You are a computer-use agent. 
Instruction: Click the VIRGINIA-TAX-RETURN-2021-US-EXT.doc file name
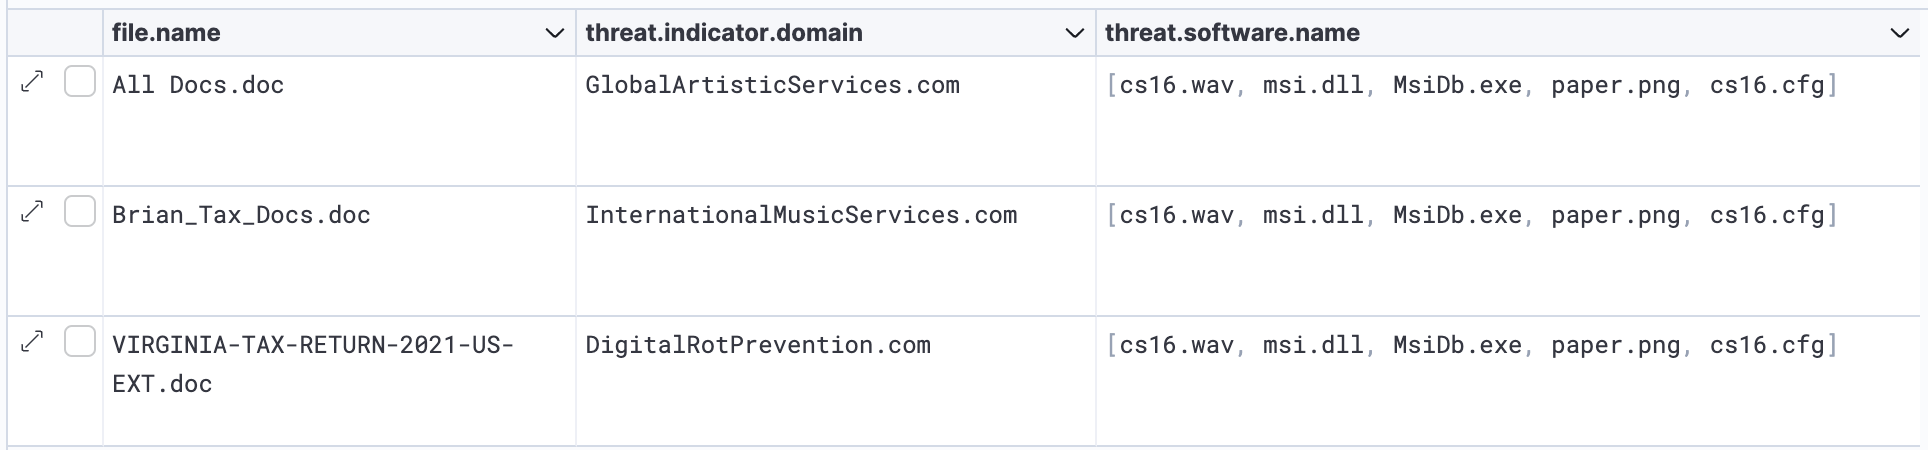(x=312, y=364)
